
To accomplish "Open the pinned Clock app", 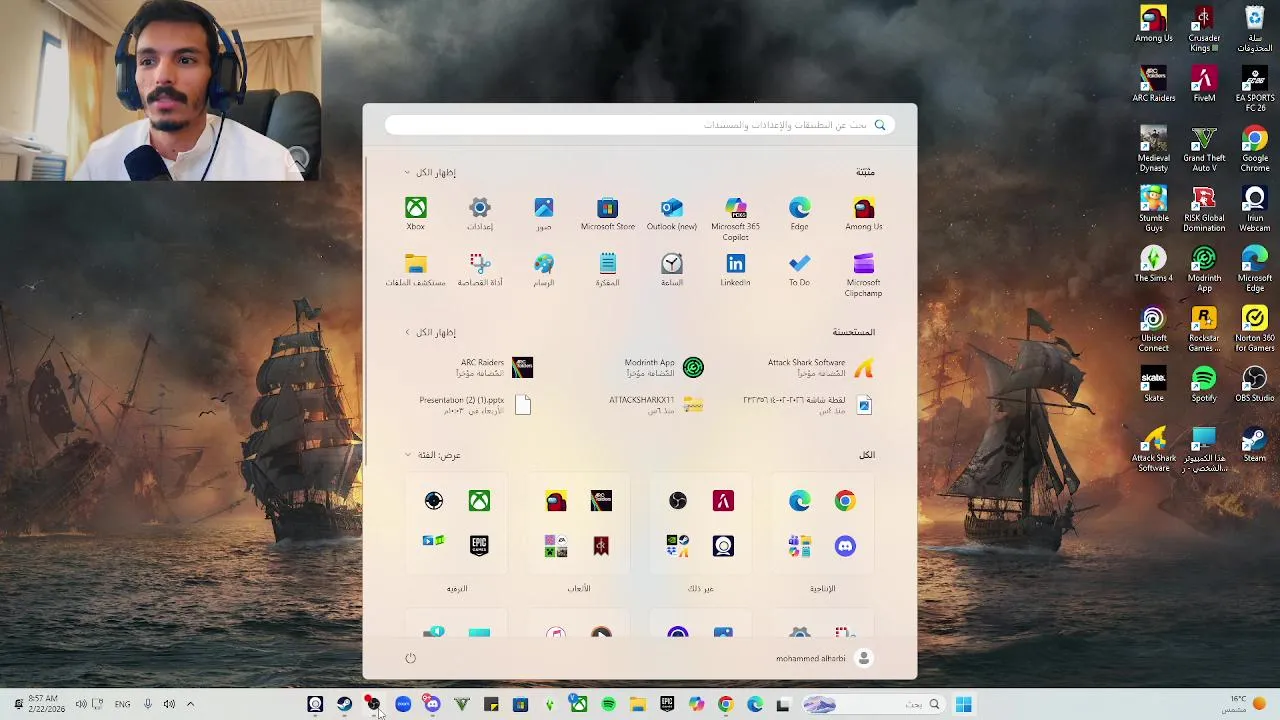I will tap(672, 269).
